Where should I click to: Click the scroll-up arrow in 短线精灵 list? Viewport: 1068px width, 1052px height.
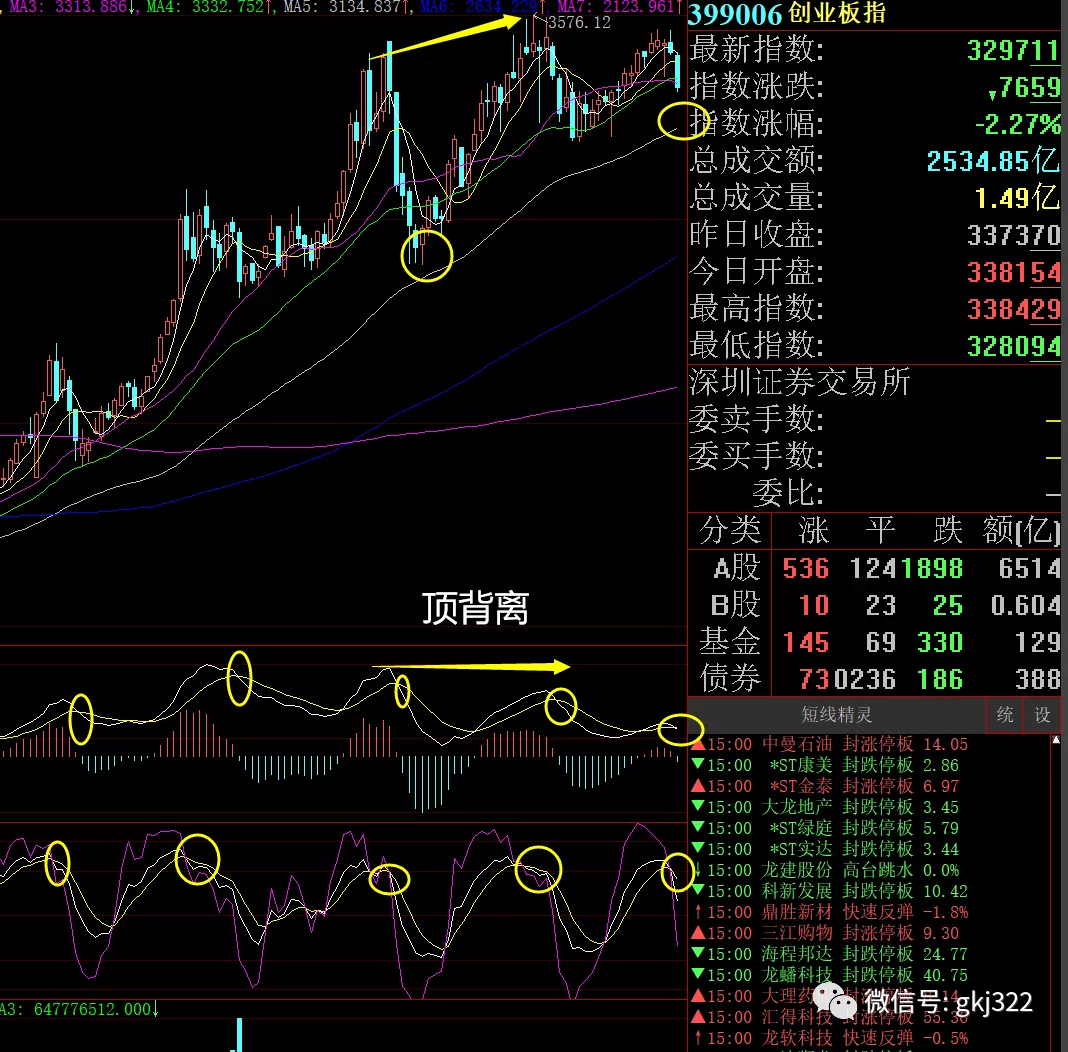tap(1057, 740)
